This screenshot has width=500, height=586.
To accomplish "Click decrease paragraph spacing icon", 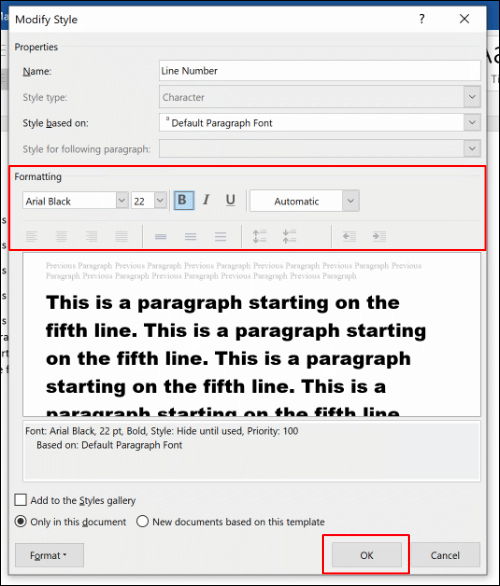I will (289, 236).
